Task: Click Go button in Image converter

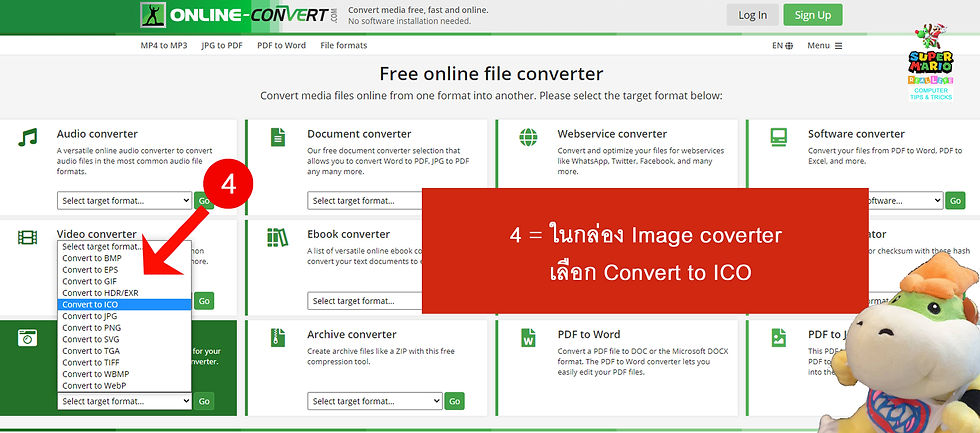Action: [204, 401]
